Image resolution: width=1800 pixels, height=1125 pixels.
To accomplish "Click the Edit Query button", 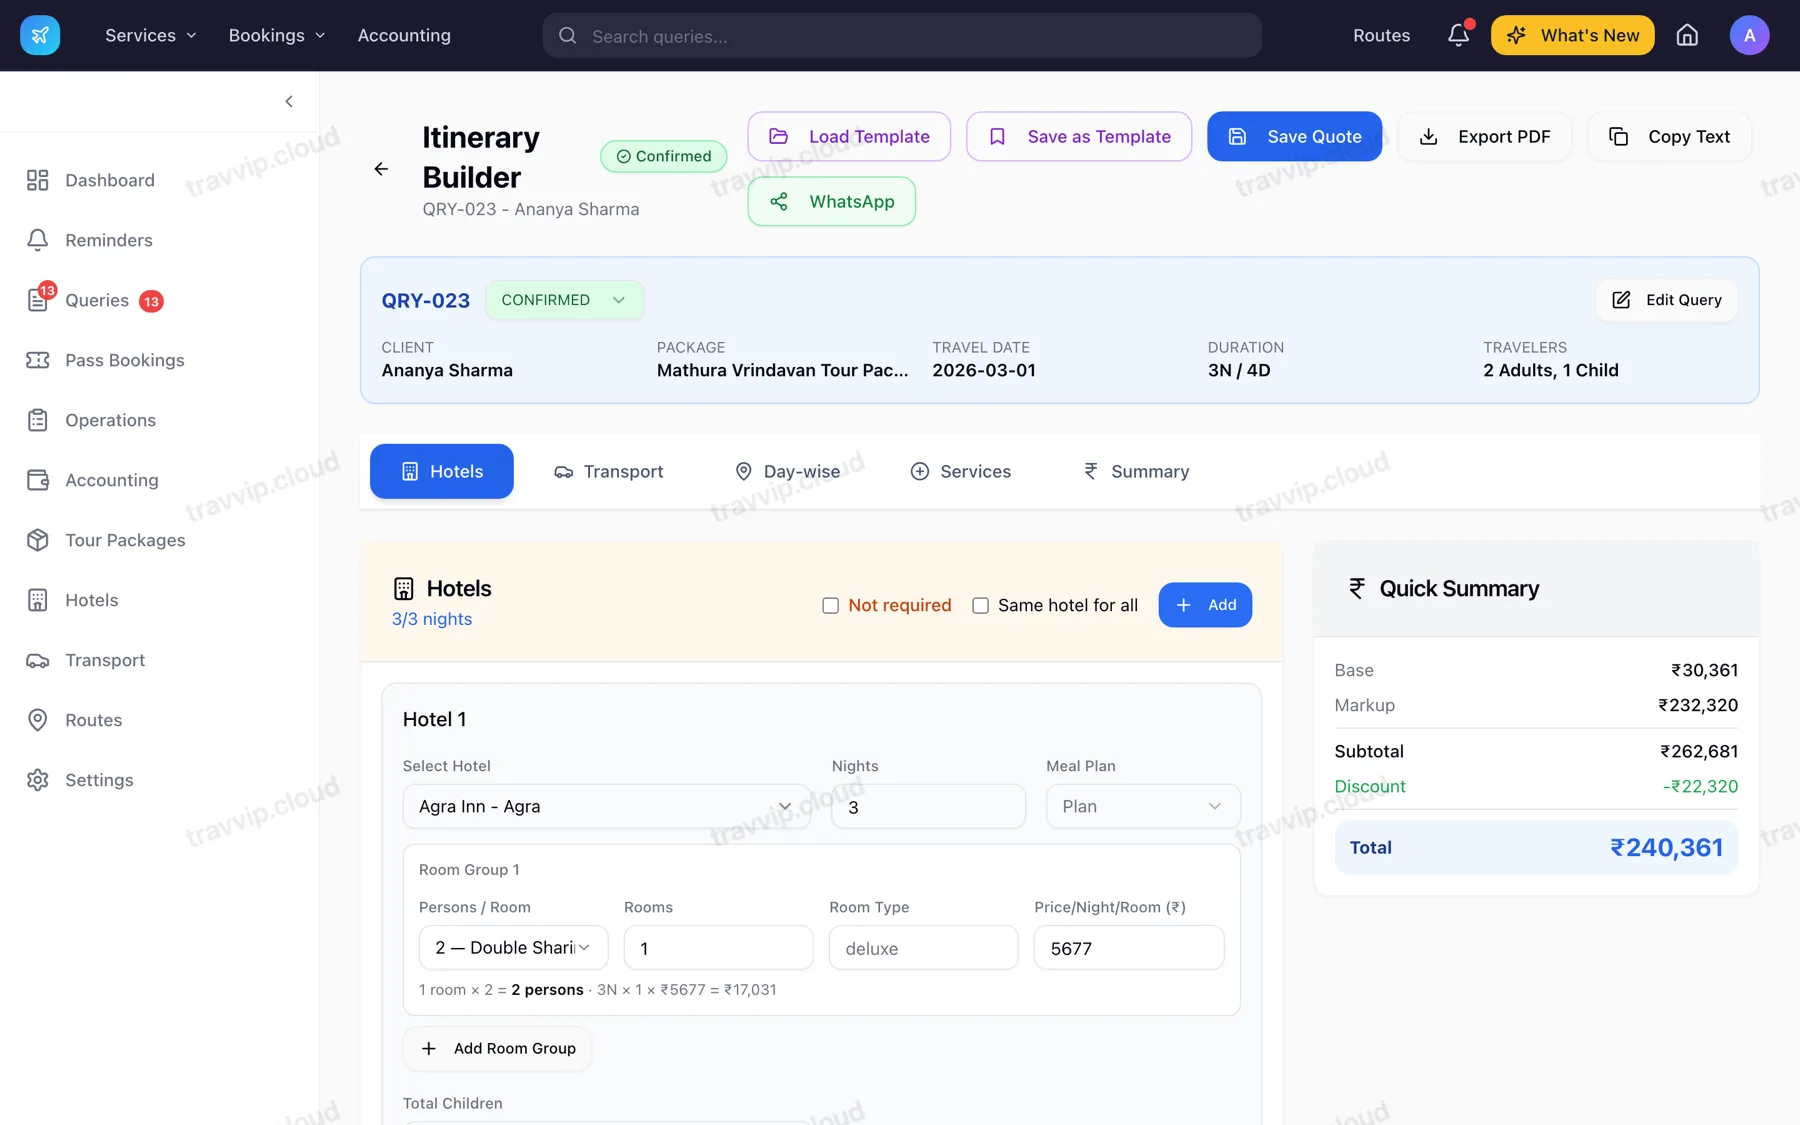I will click(1667, 300).
